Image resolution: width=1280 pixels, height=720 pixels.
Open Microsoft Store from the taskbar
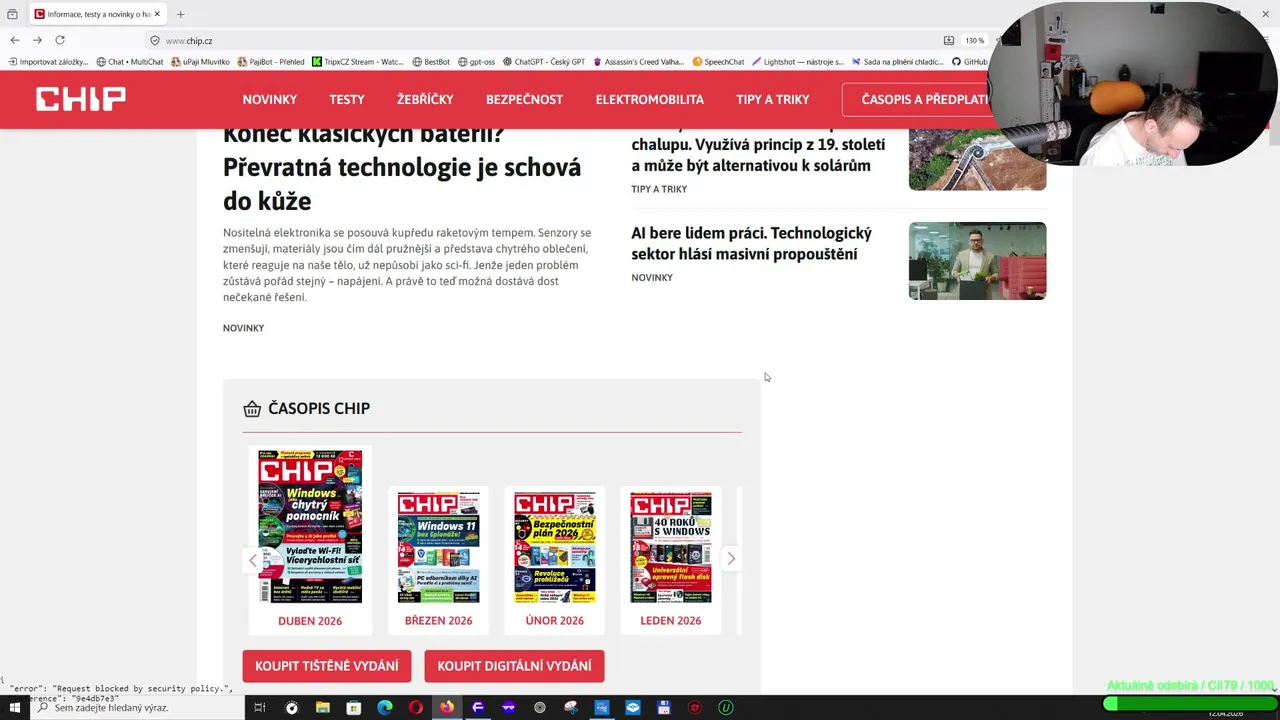click(353, 708)
